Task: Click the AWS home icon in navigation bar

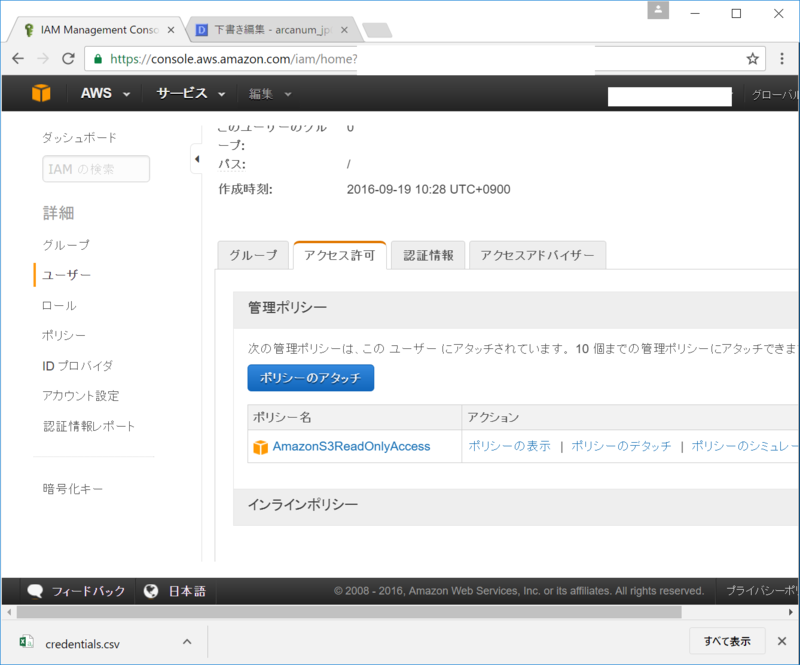Action: coord(40,92)
